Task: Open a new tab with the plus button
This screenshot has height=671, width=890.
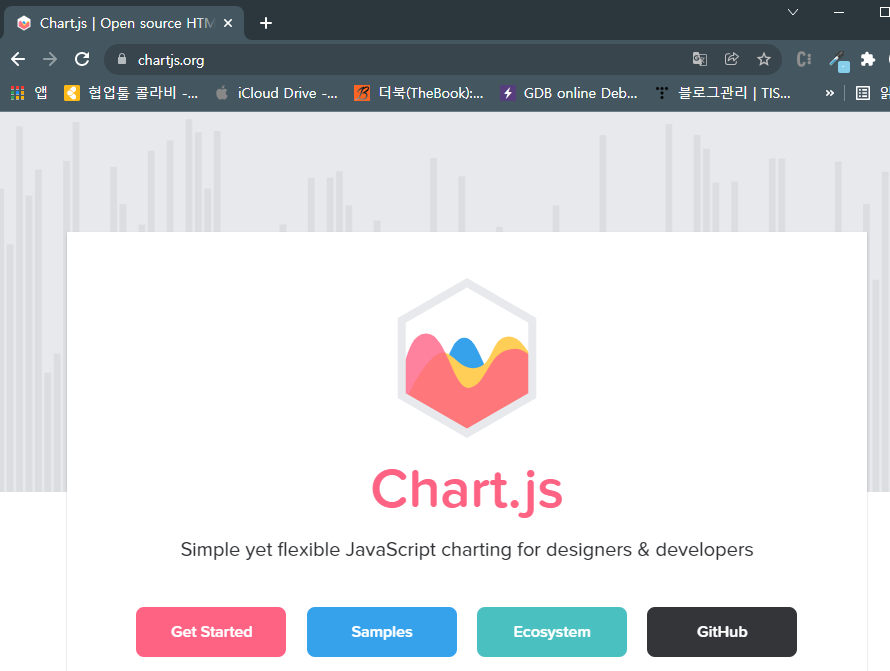Action: coord(266,23)
